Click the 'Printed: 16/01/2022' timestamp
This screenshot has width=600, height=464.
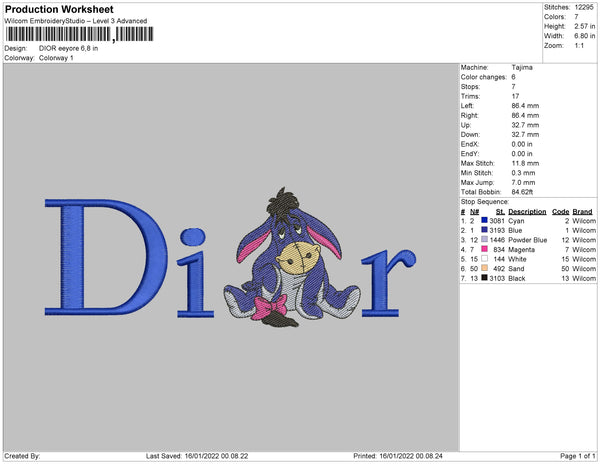pyautogui.click(x=398, y=456)
